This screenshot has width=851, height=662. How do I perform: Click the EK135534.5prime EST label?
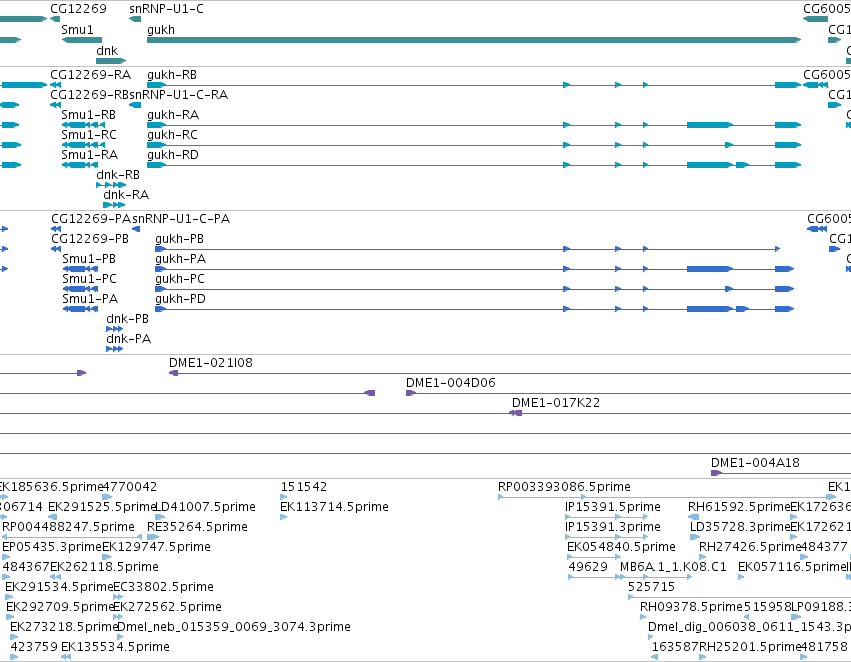tap(115, 648)
